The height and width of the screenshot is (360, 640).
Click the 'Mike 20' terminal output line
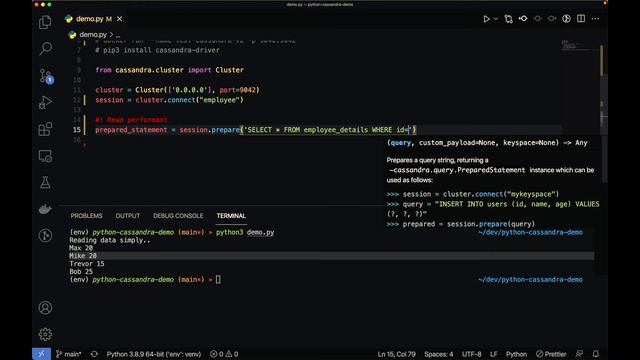click(83, 256)
